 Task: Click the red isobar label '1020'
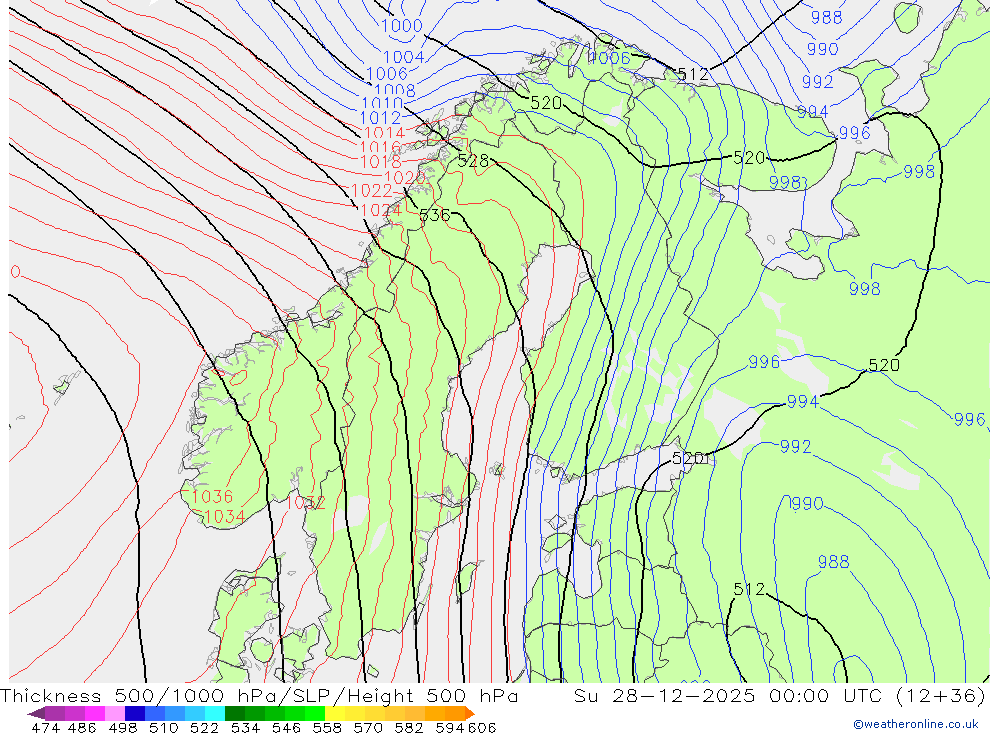click(x=405, y=177)
